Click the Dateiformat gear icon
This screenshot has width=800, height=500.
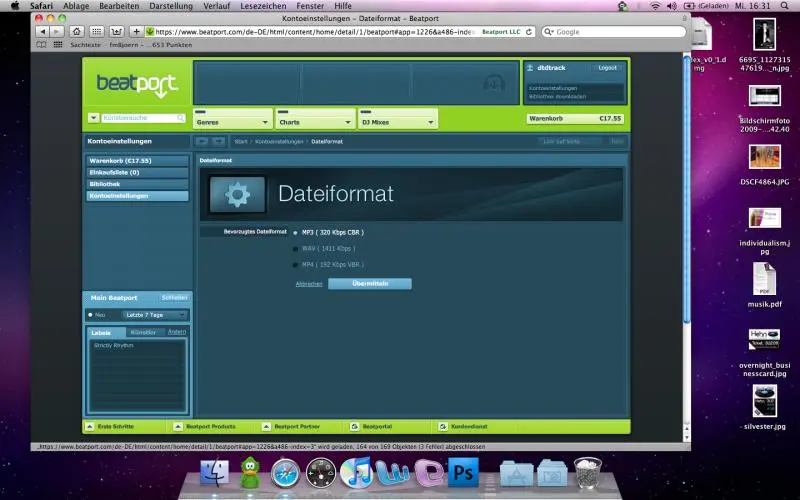point(237,194)
